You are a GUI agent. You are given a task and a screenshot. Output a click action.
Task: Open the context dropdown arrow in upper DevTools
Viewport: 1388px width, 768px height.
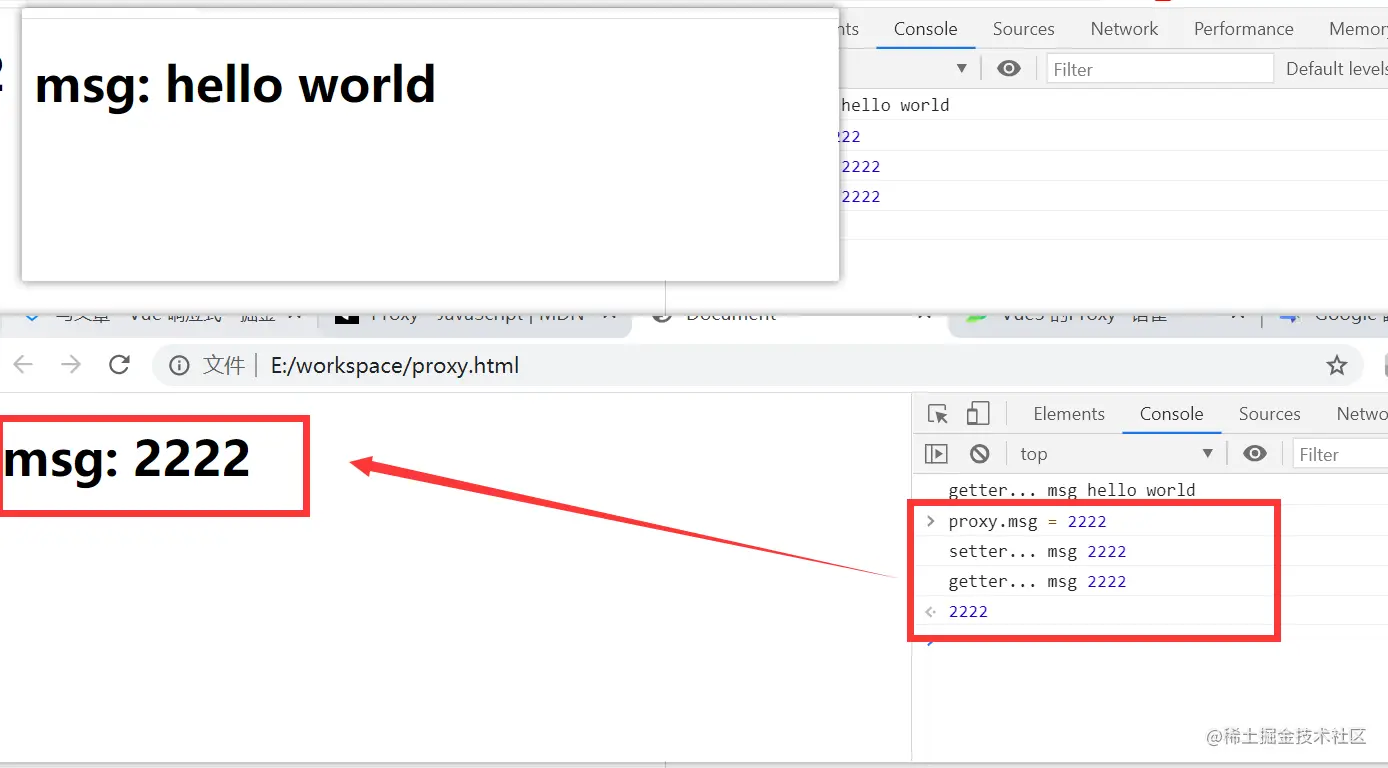(961, 68)
